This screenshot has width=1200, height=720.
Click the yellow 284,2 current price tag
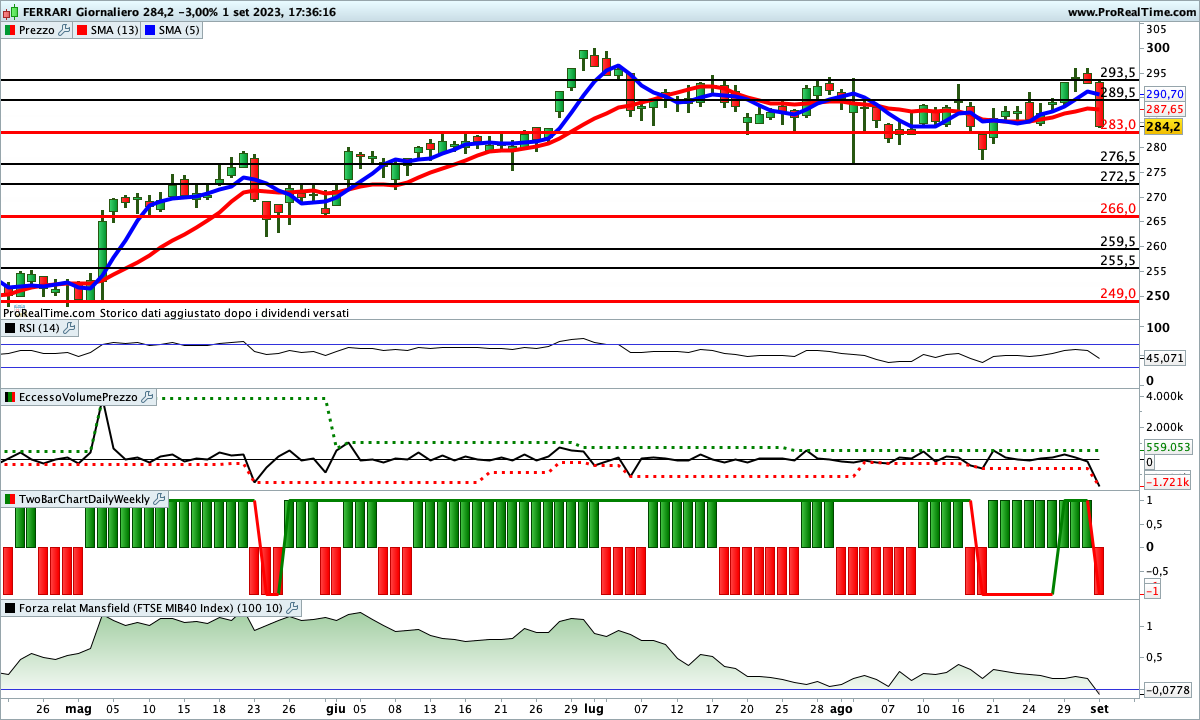[x=1164, y=127]
